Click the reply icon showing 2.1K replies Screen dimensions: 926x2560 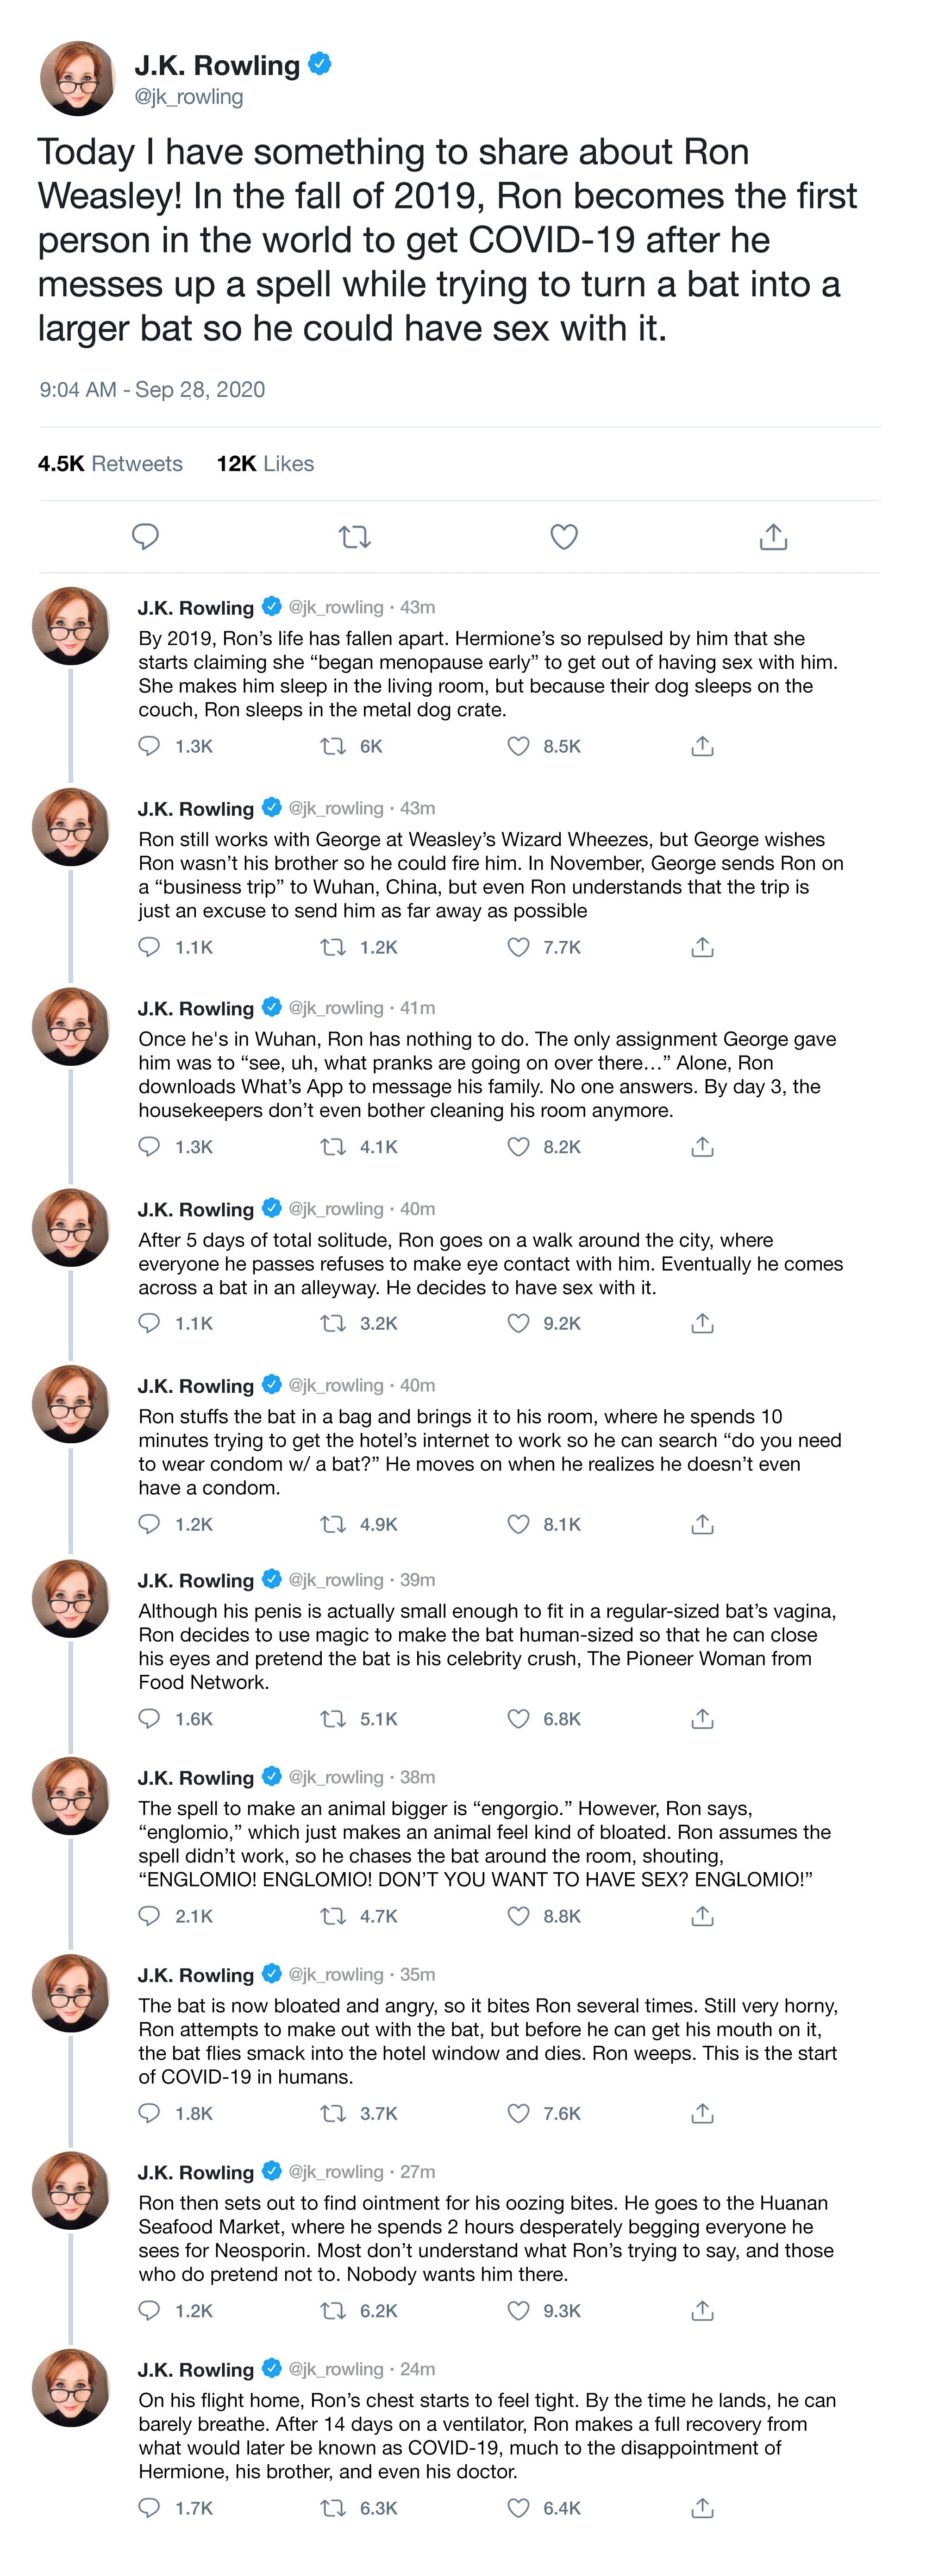click(x=149, y=1916)
